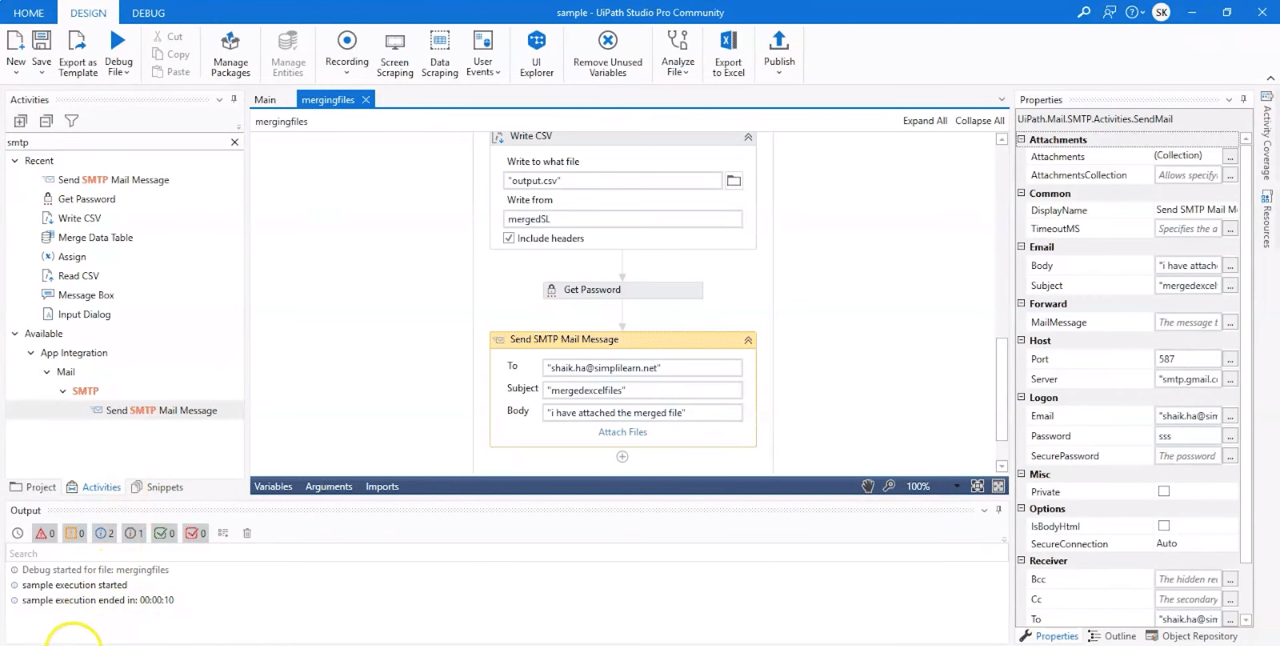Check the Private checkbox under Misc
Screen dimensions: 1280x646
point(1163,490)
